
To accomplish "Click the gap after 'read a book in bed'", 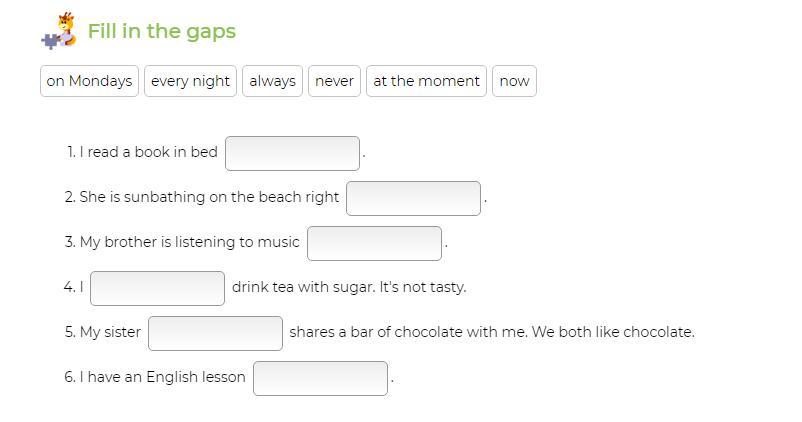I will tap(292, 153).
